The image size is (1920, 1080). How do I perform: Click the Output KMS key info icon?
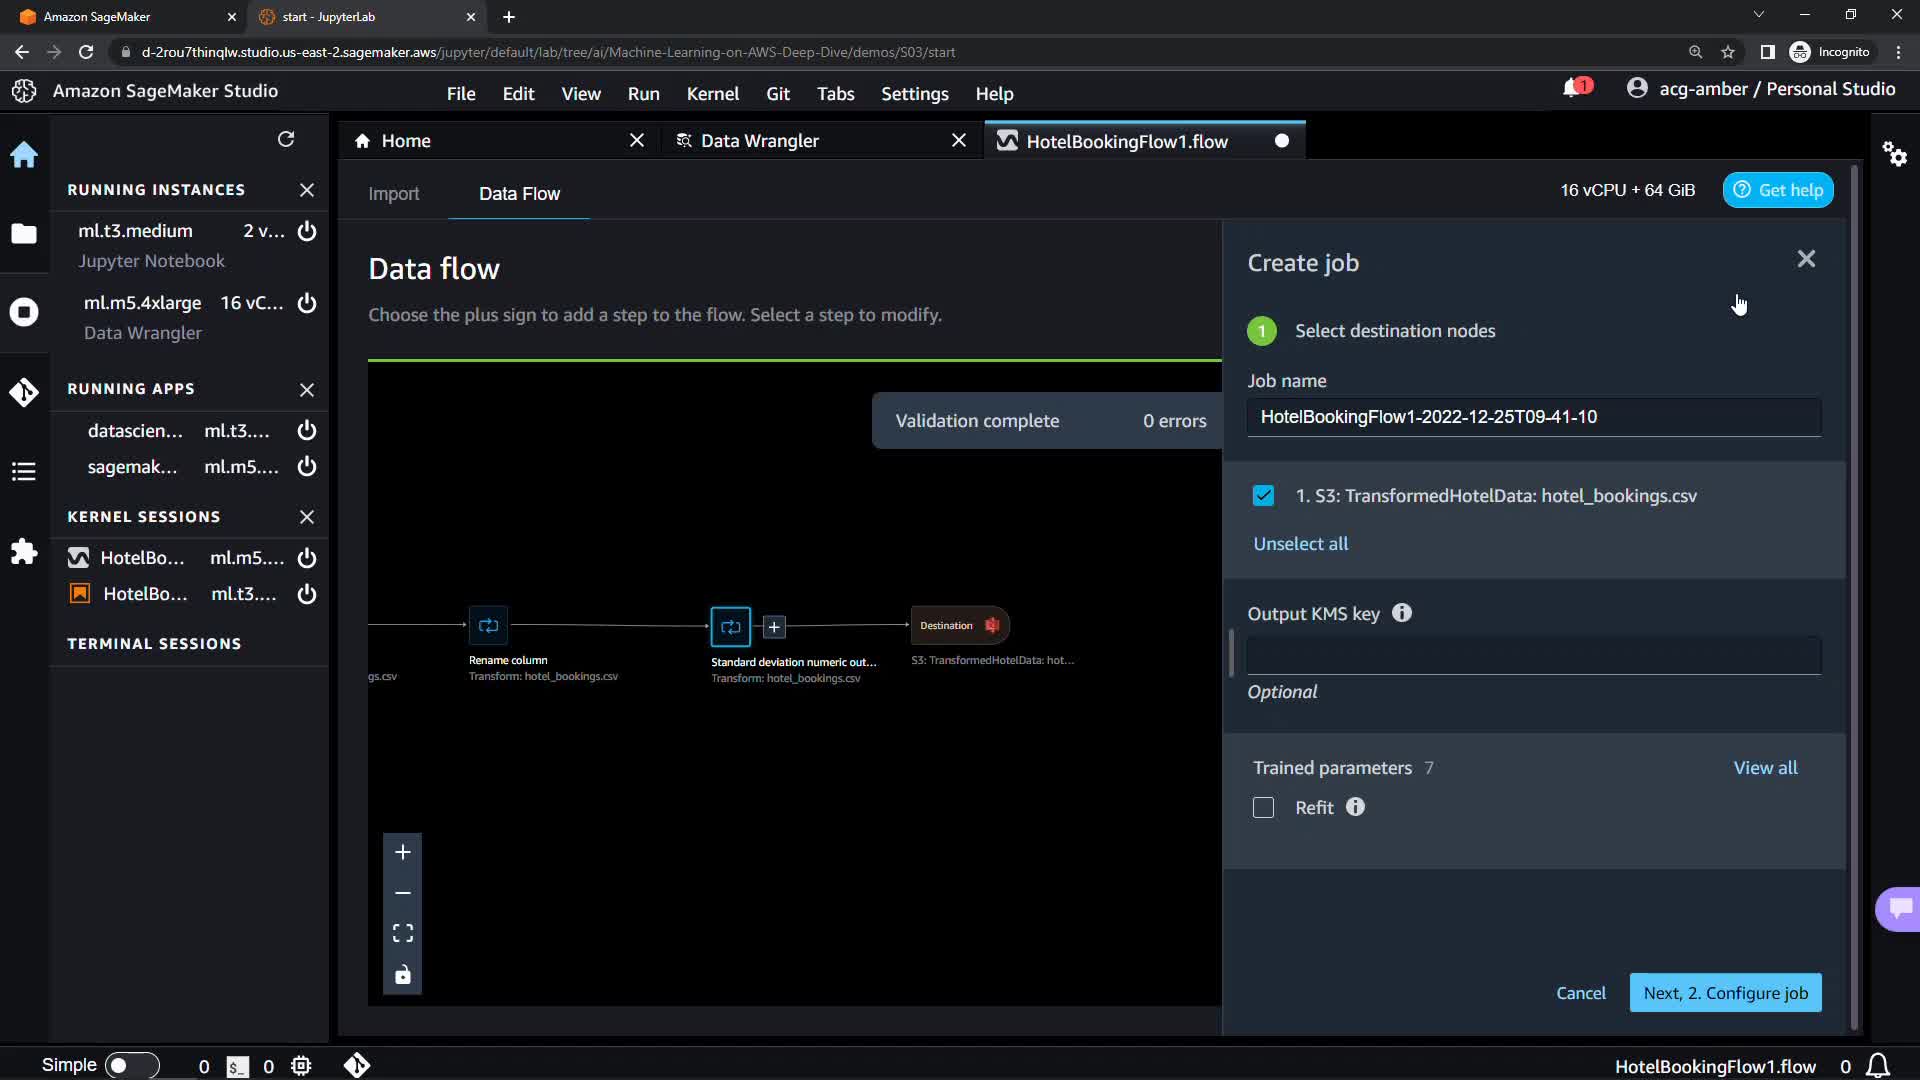1402,613
